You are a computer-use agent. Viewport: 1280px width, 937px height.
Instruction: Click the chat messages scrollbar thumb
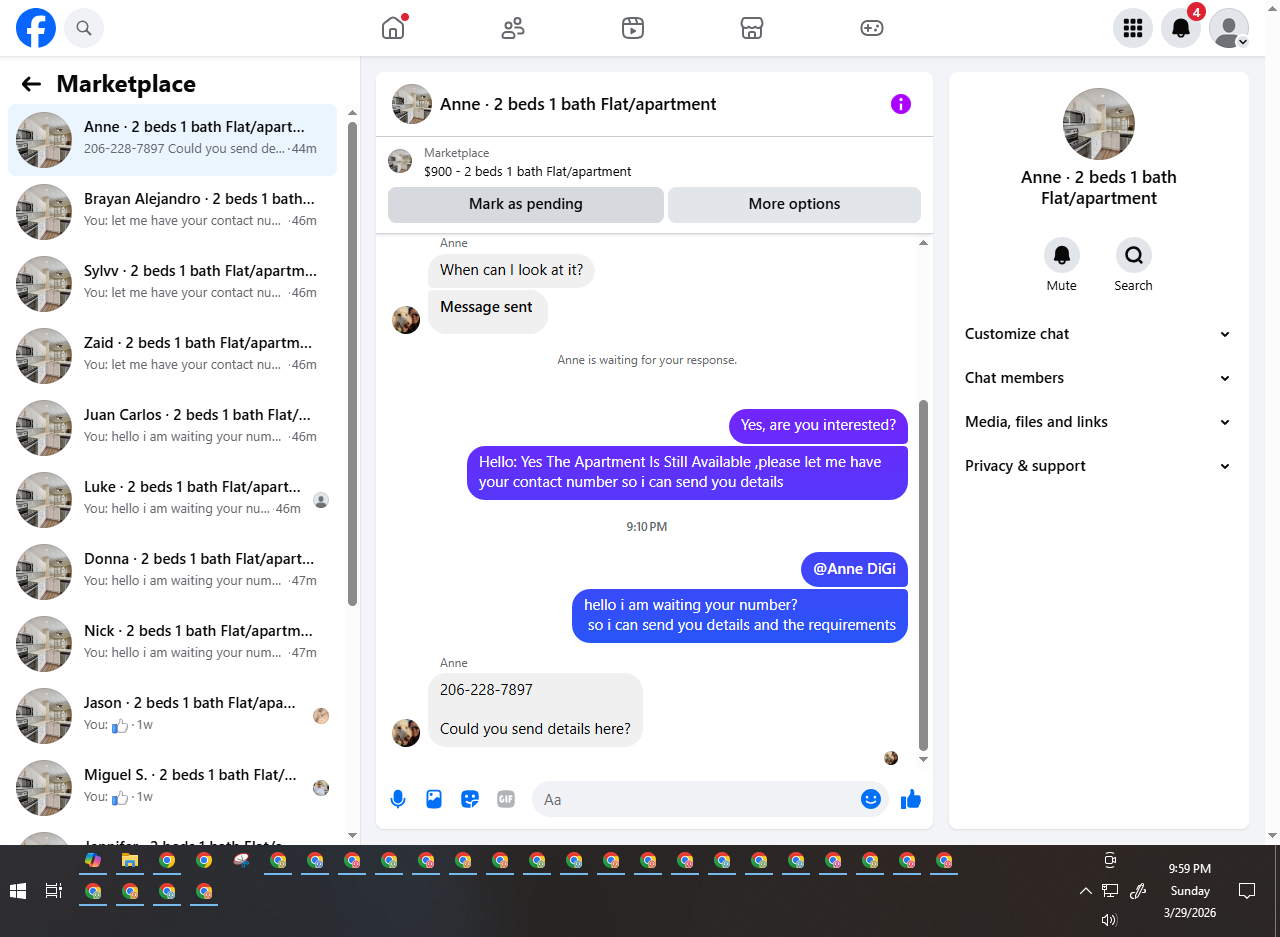coord(924,575)
